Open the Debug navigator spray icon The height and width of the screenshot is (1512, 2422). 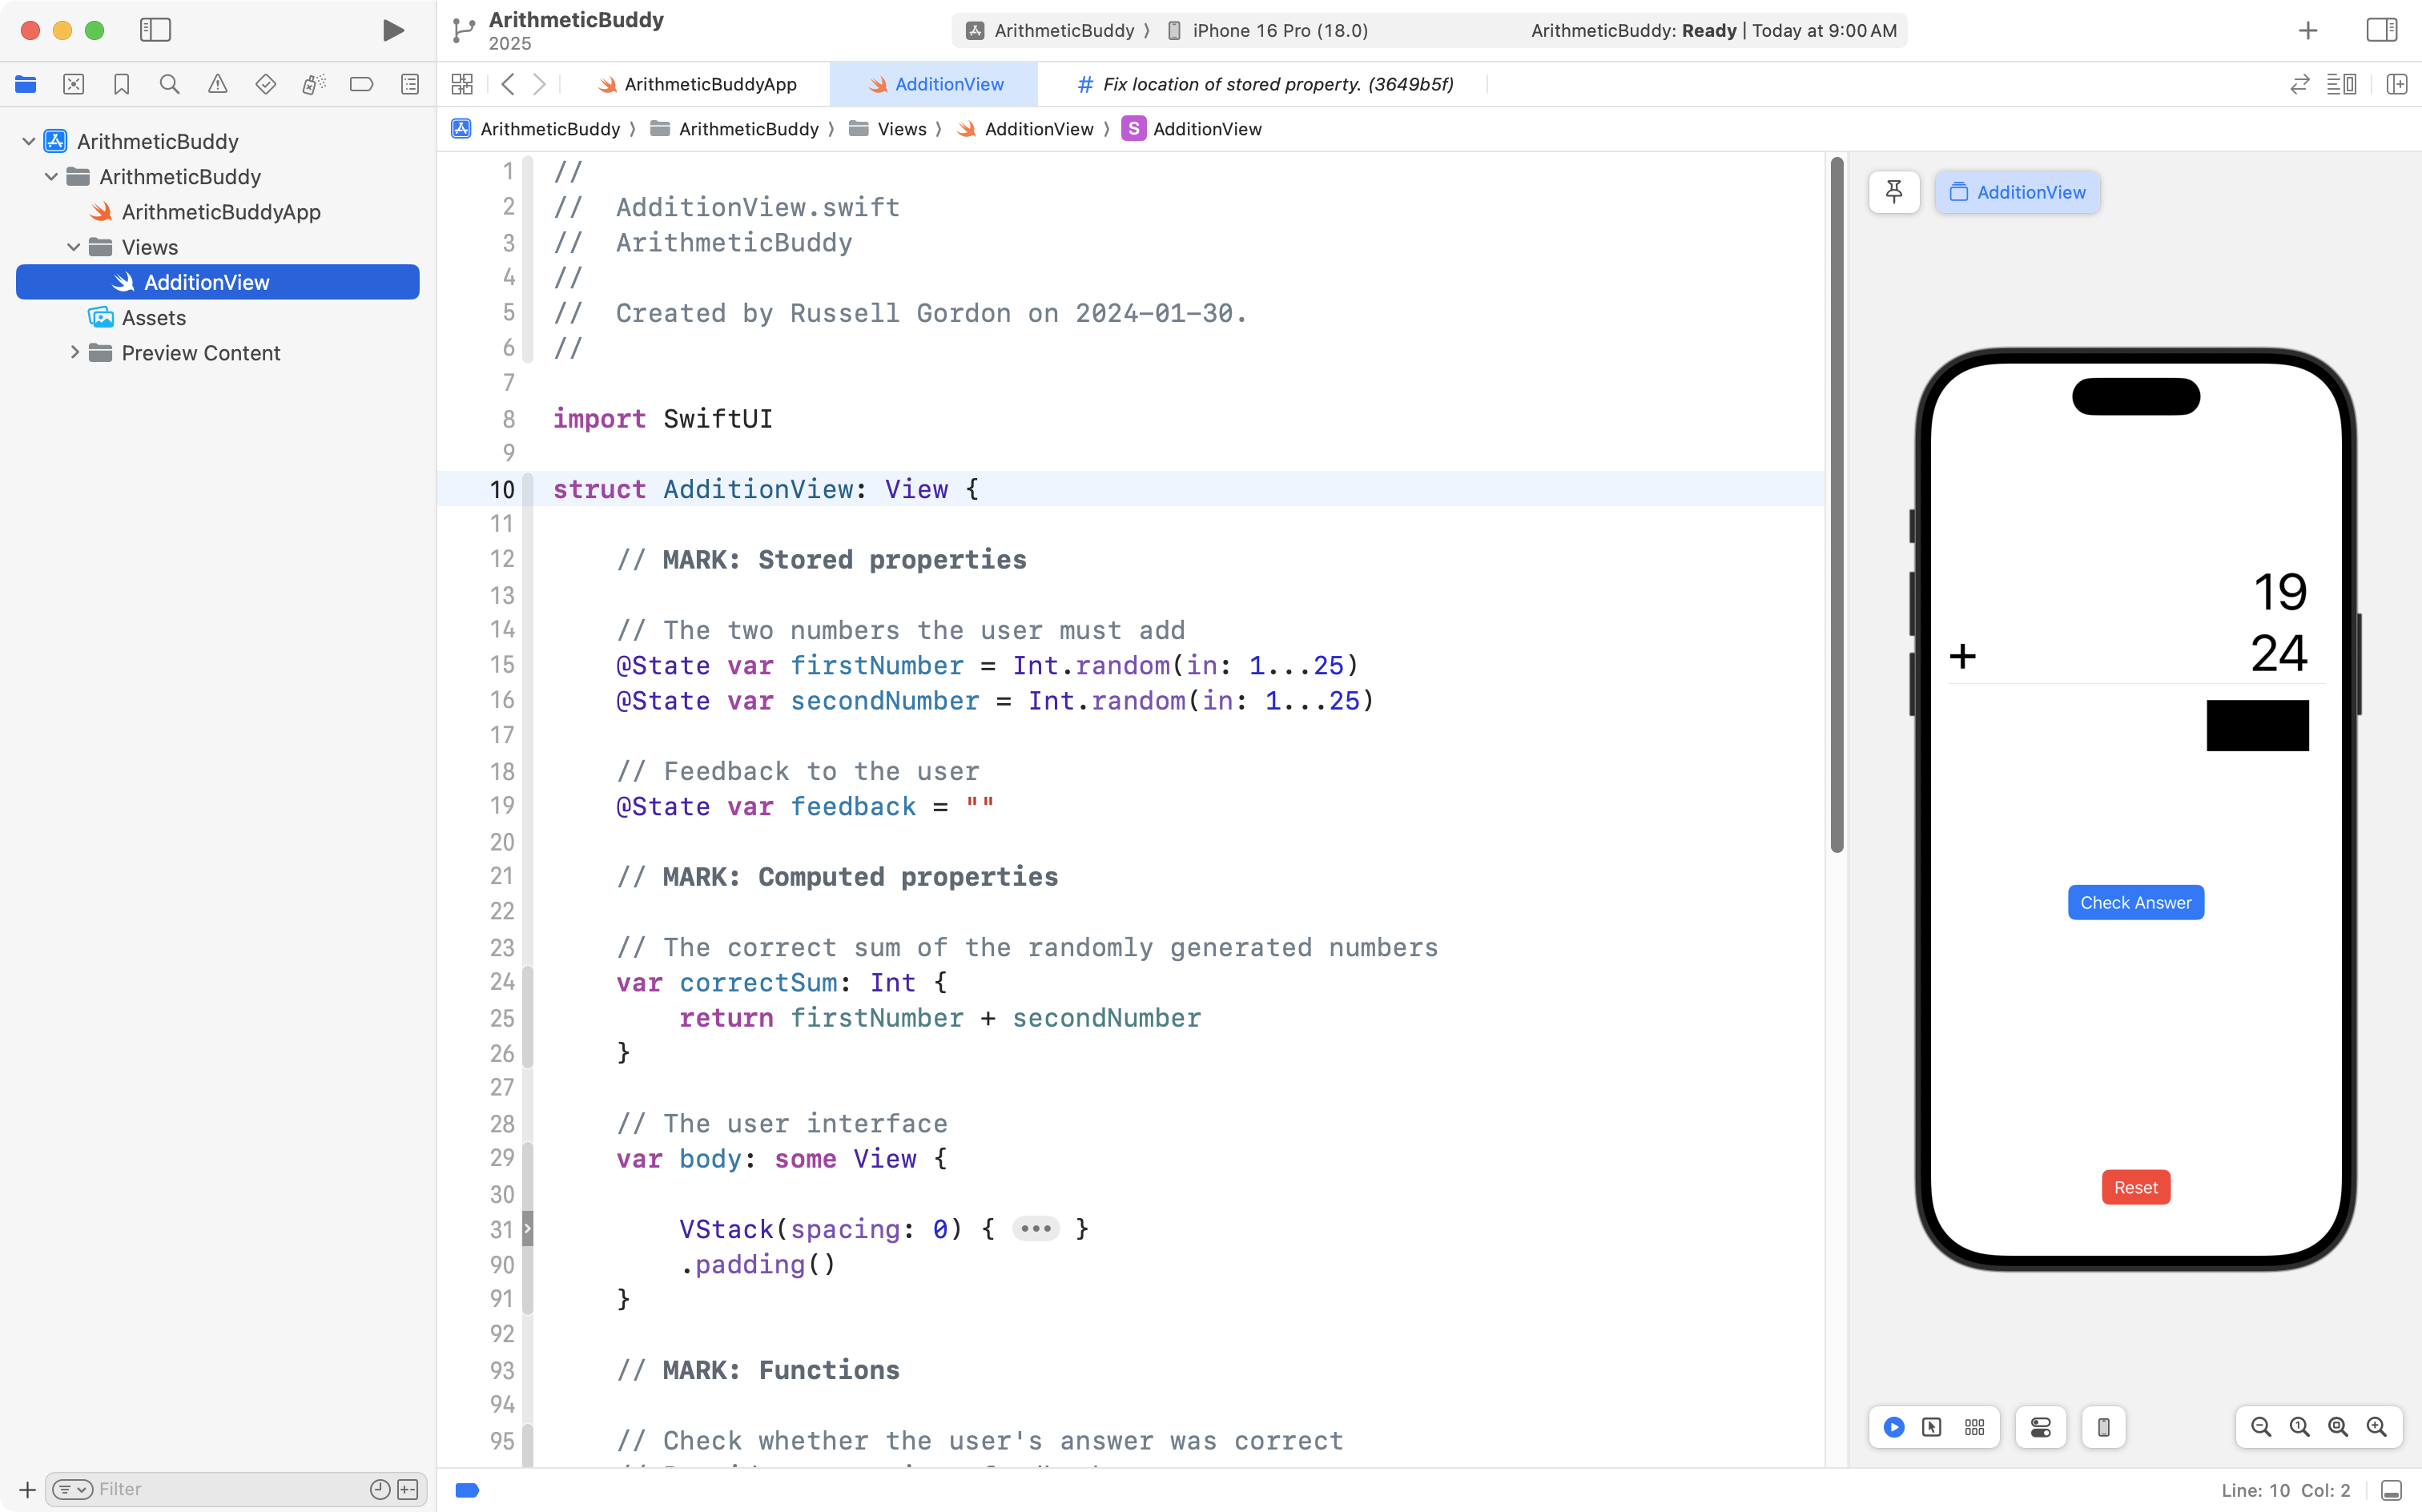pyautogui.click(x=313, y=85)
